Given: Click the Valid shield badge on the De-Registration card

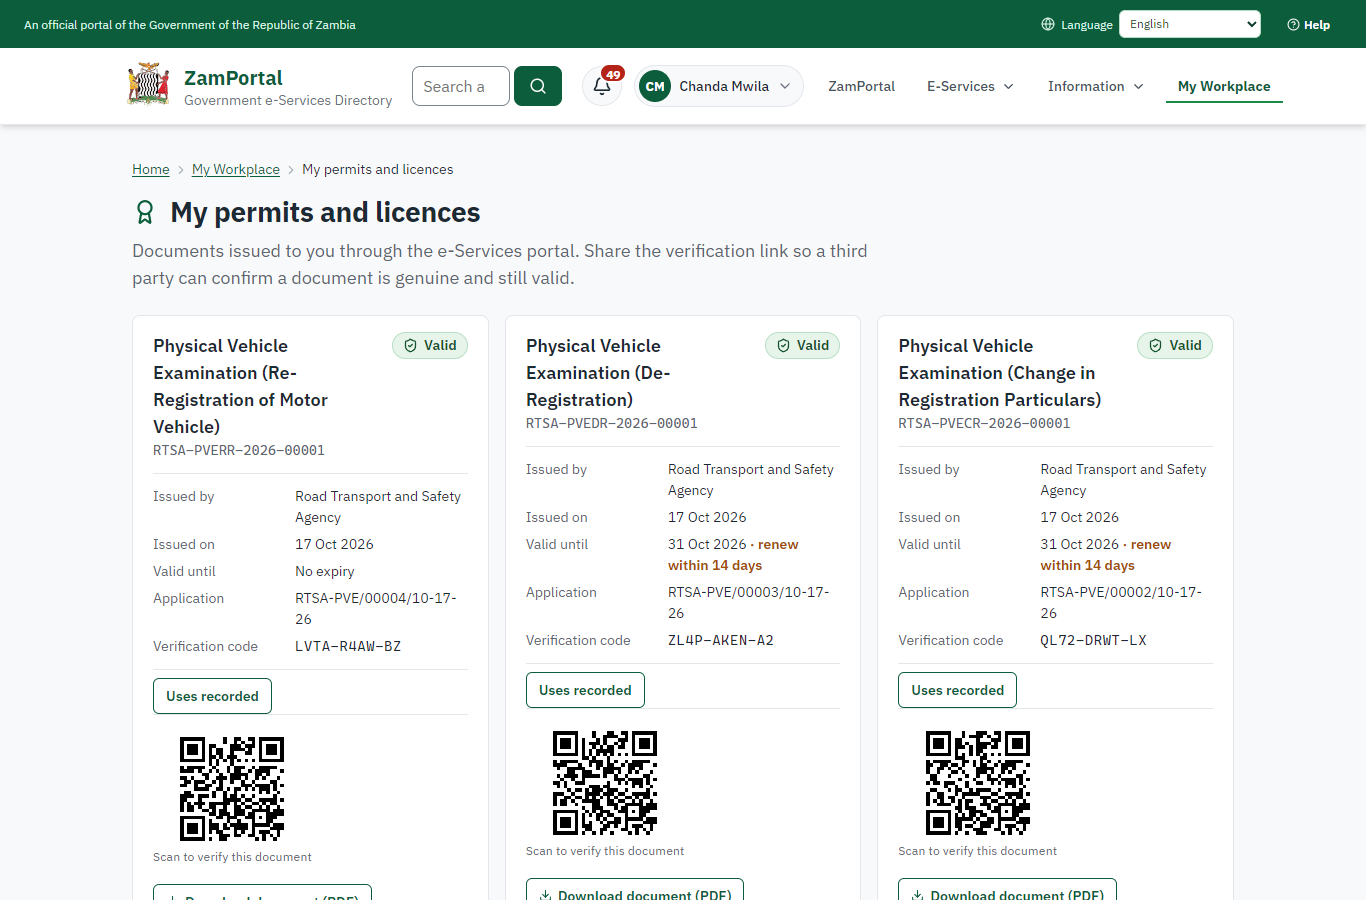Looking at the screenshot, I should pos(803,345).
